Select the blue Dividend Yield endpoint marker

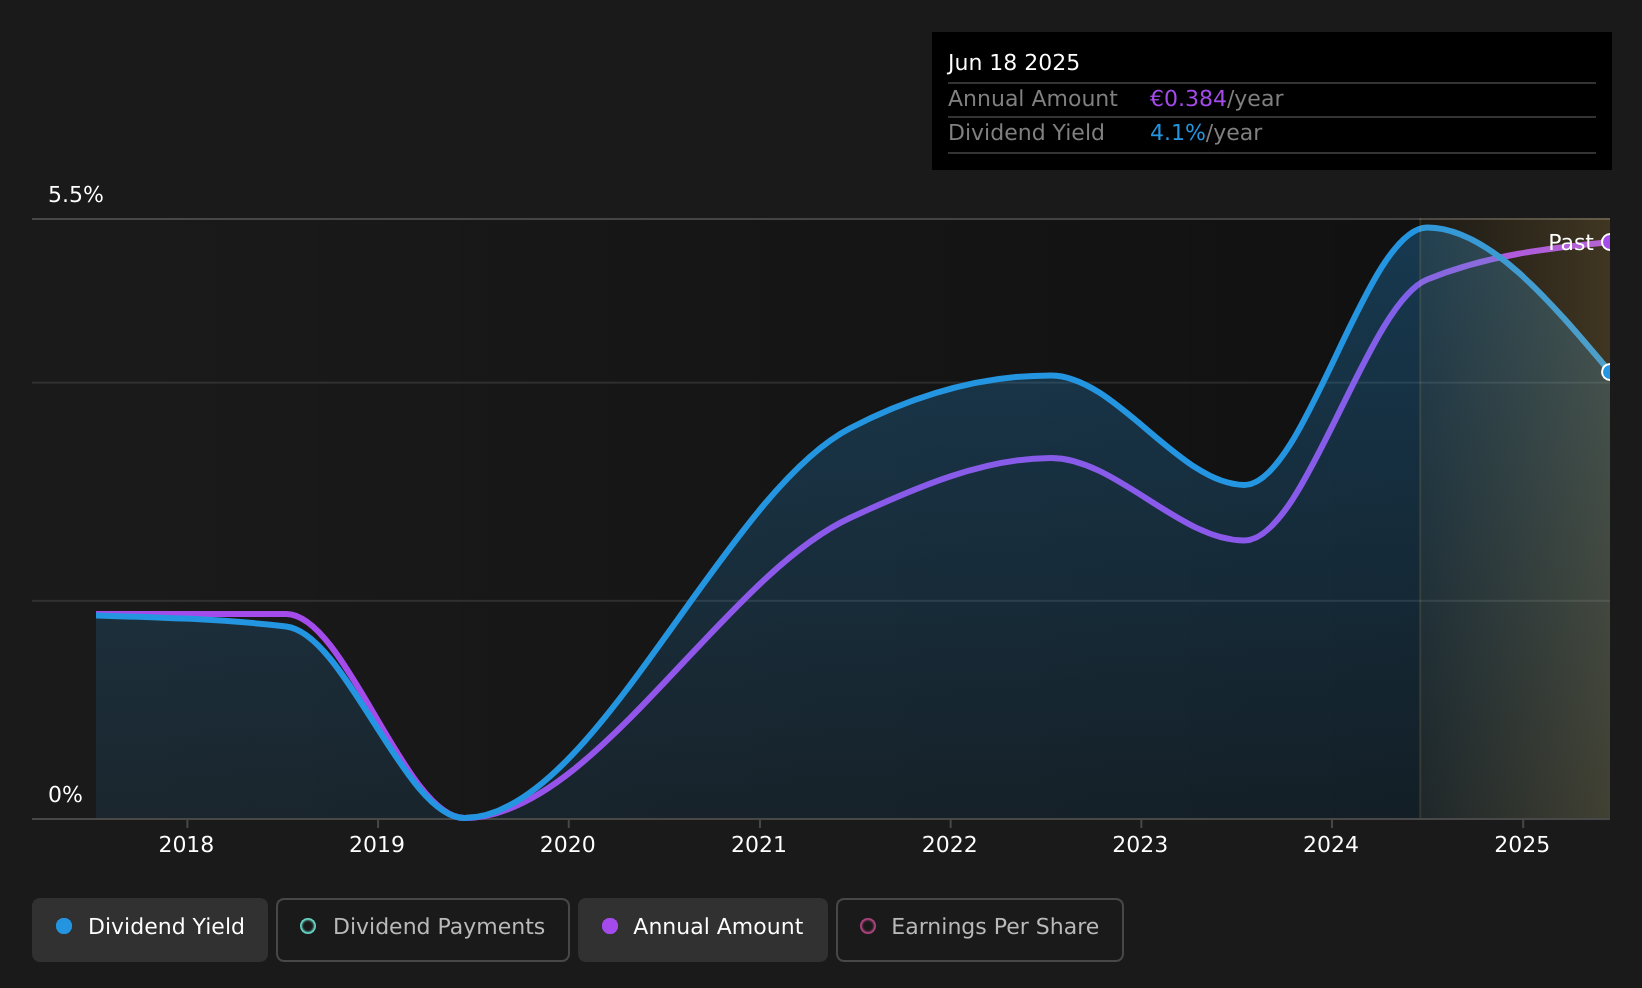click(1608, 372)
